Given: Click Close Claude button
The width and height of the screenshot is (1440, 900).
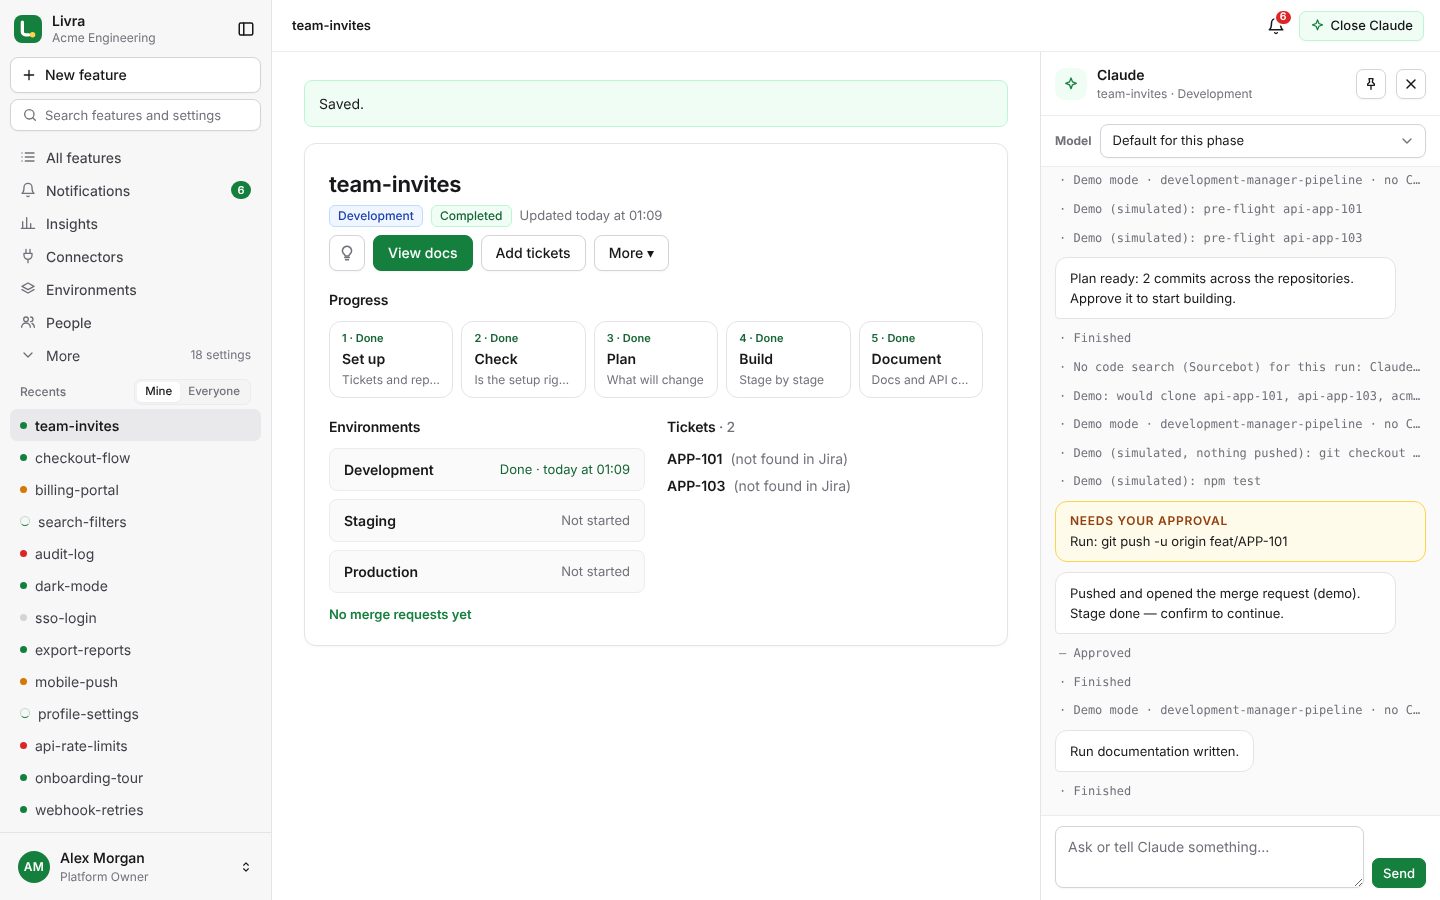Looking at the screenshot, I should [x=1361, y=26].
